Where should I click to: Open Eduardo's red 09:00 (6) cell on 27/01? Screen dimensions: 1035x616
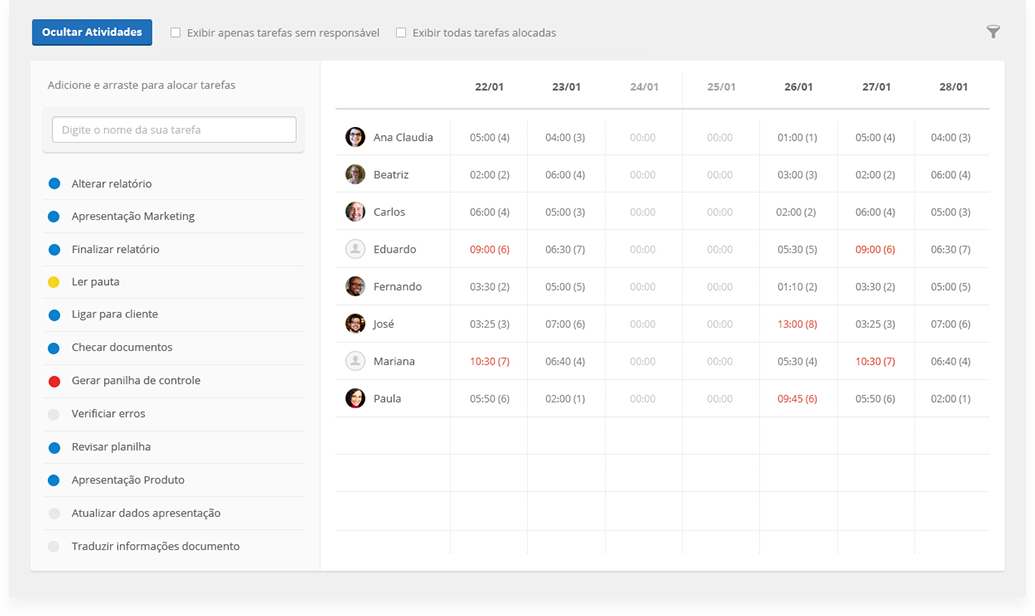(x=875, y=250)
